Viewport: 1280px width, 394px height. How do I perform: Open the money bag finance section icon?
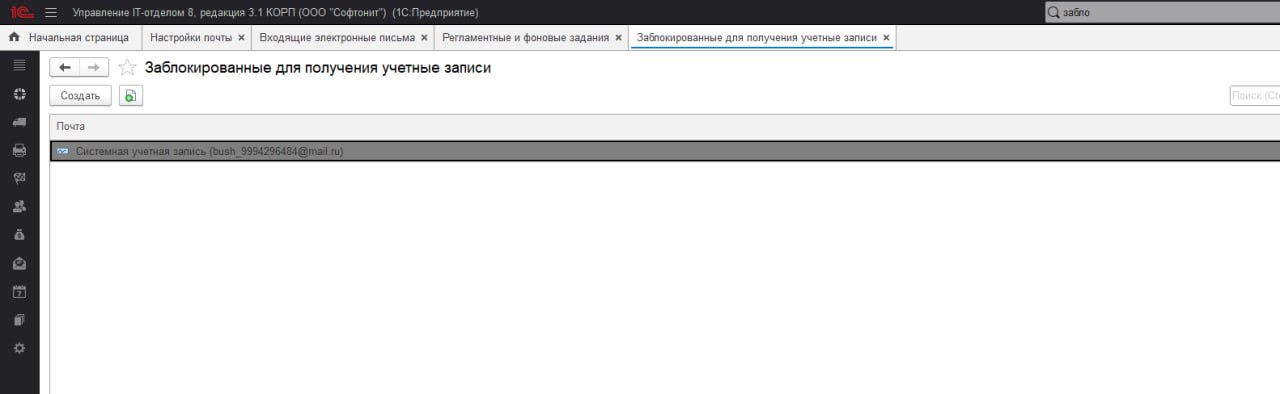[x=19, y=235]
